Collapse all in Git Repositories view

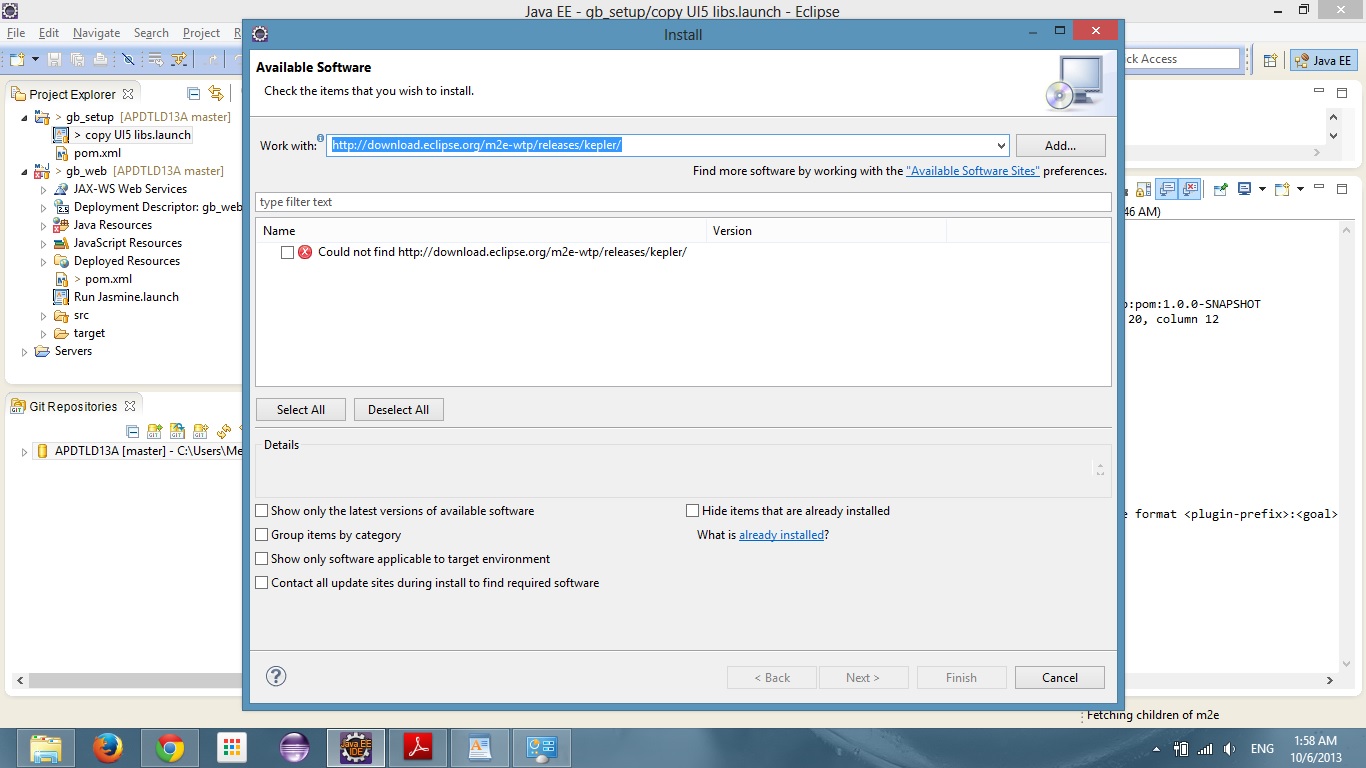coord(132,432)
